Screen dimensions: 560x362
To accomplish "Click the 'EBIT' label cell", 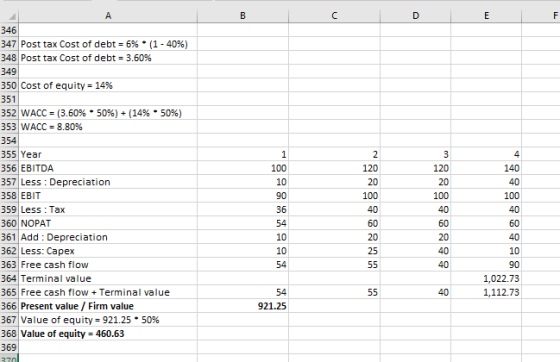I will click(x=108, y=196).
